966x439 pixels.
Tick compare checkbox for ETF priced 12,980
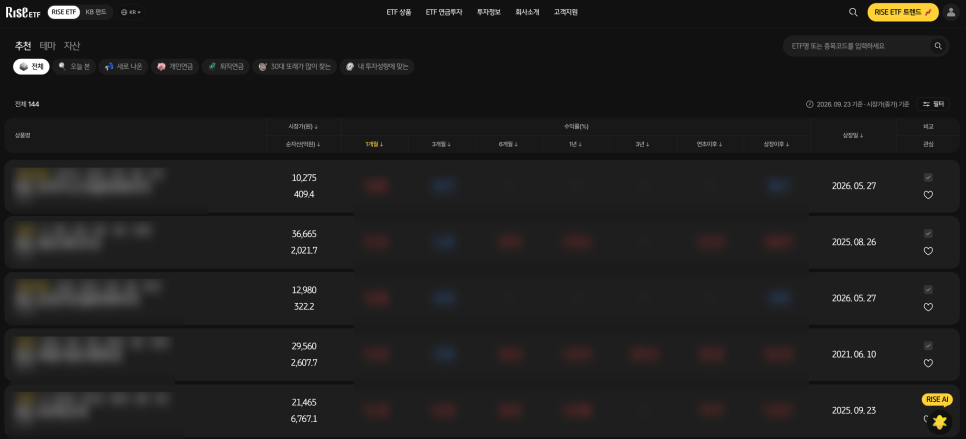(x=928, y=289)
